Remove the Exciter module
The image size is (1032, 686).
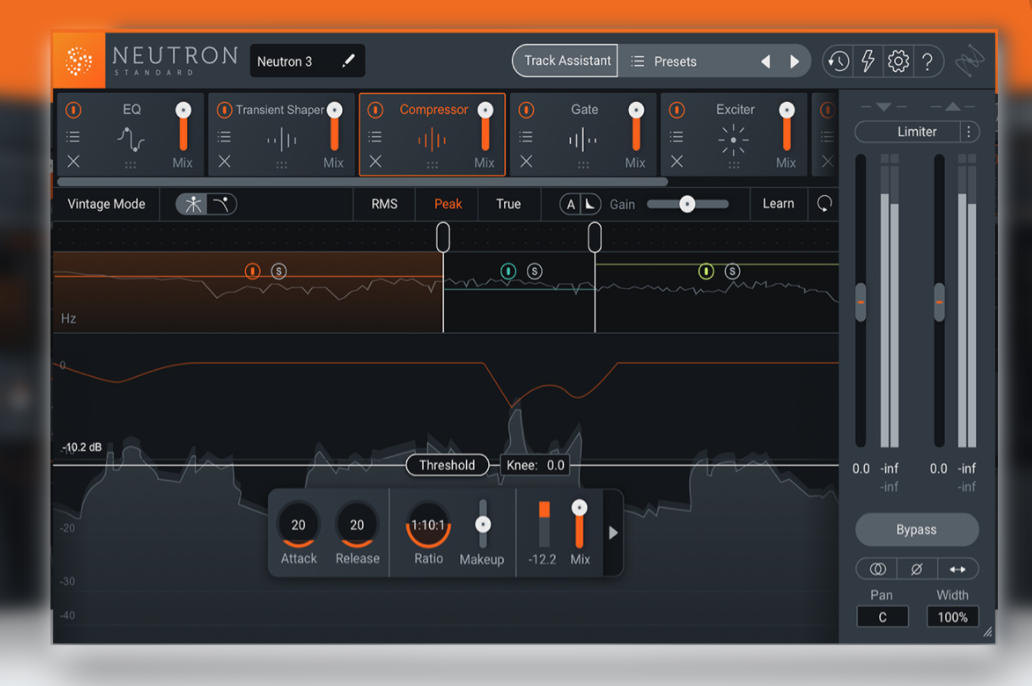[x=676, y=161]
